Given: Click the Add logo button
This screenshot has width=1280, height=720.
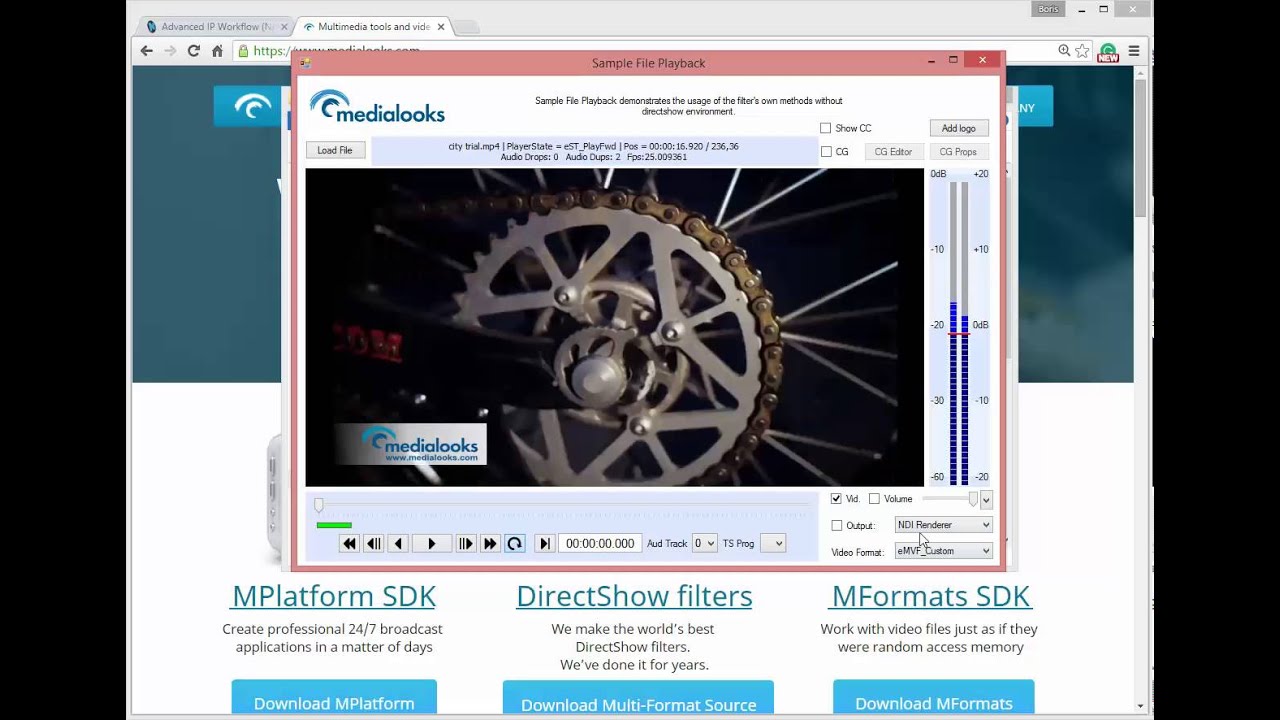Looking at the screenshot, I should click(x=958, y=128).
